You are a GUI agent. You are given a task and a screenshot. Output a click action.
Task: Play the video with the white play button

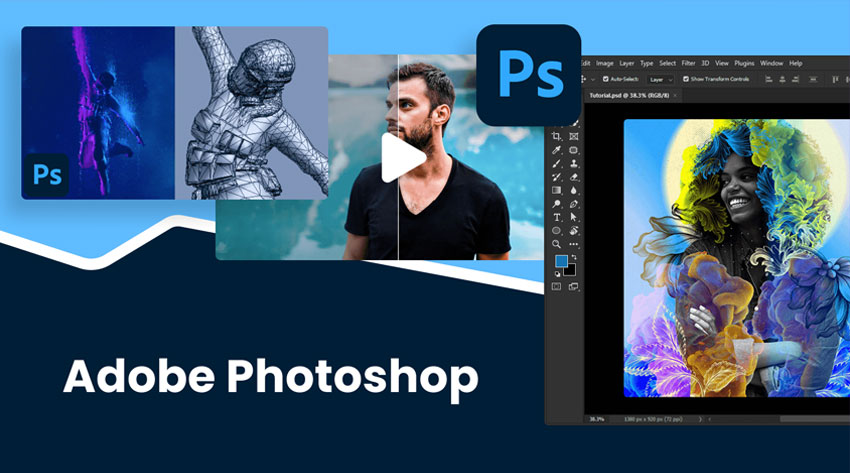(x=403, y=158)
